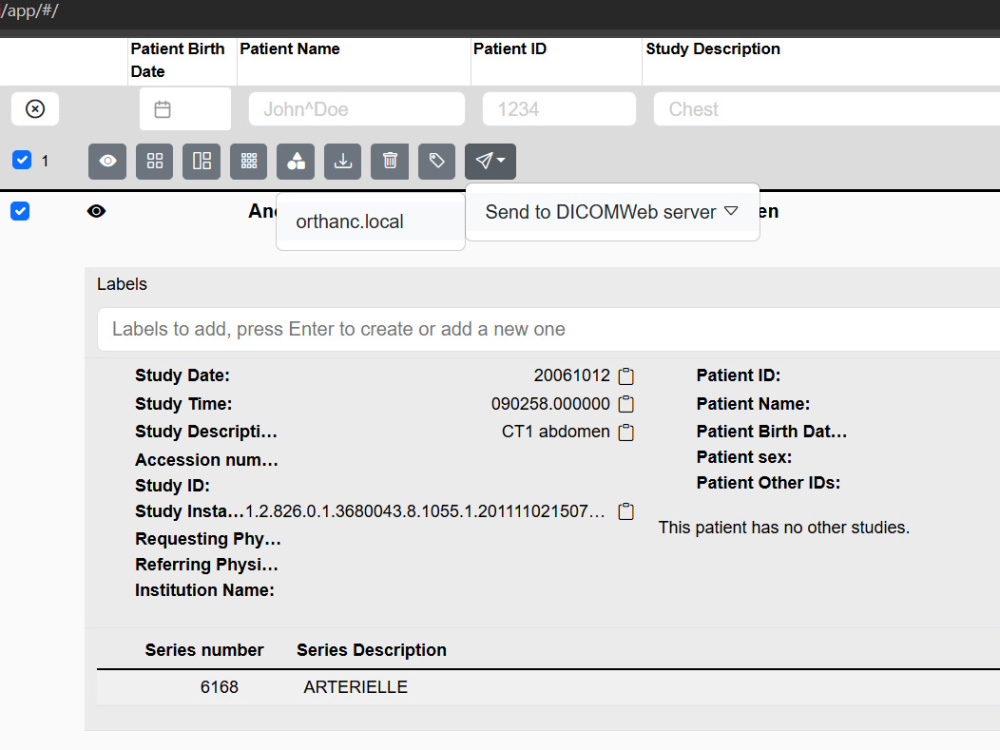
Task: Click the Patient Other IDs label
Action: [x=768, y=483]
